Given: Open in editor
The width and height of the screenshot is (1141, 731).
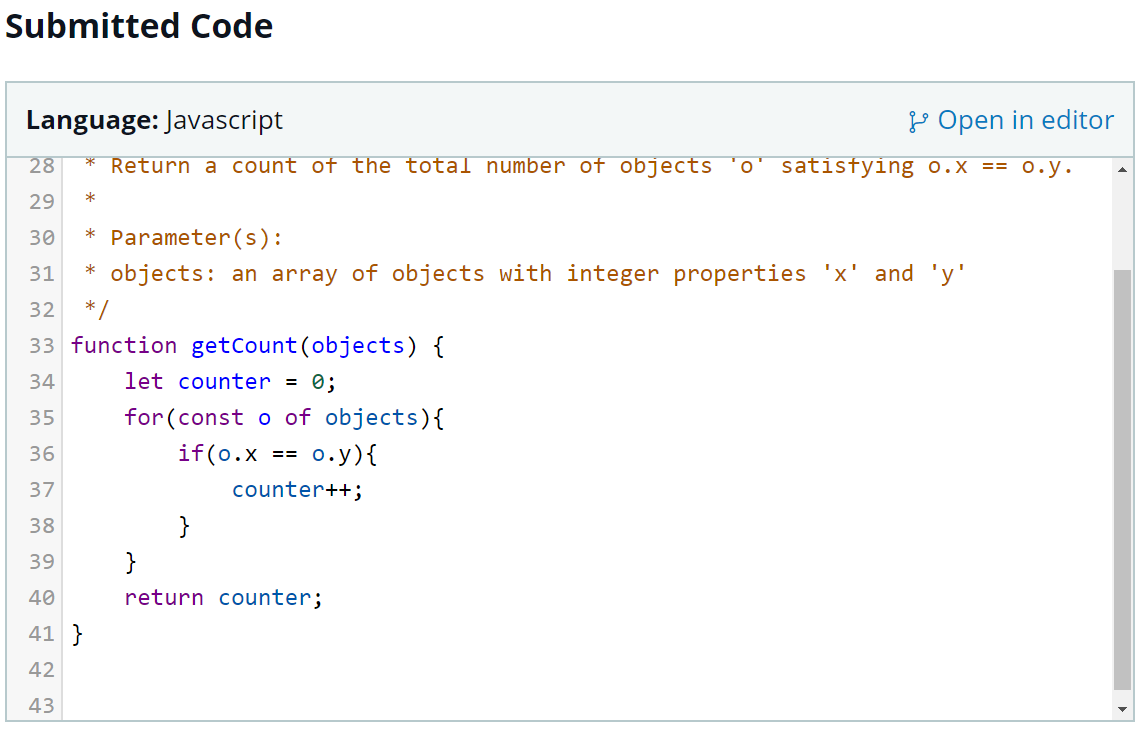Looking at the screenshot, I should (x=1025, y=120).
